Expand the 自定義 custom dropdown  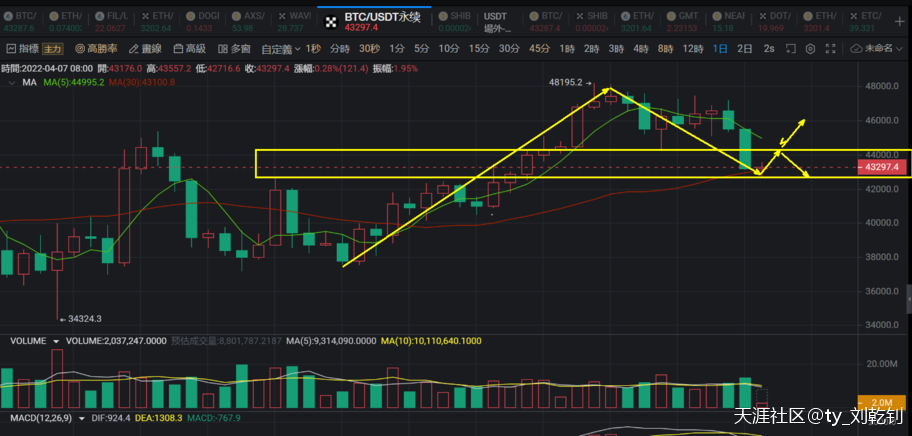point(281,48)
